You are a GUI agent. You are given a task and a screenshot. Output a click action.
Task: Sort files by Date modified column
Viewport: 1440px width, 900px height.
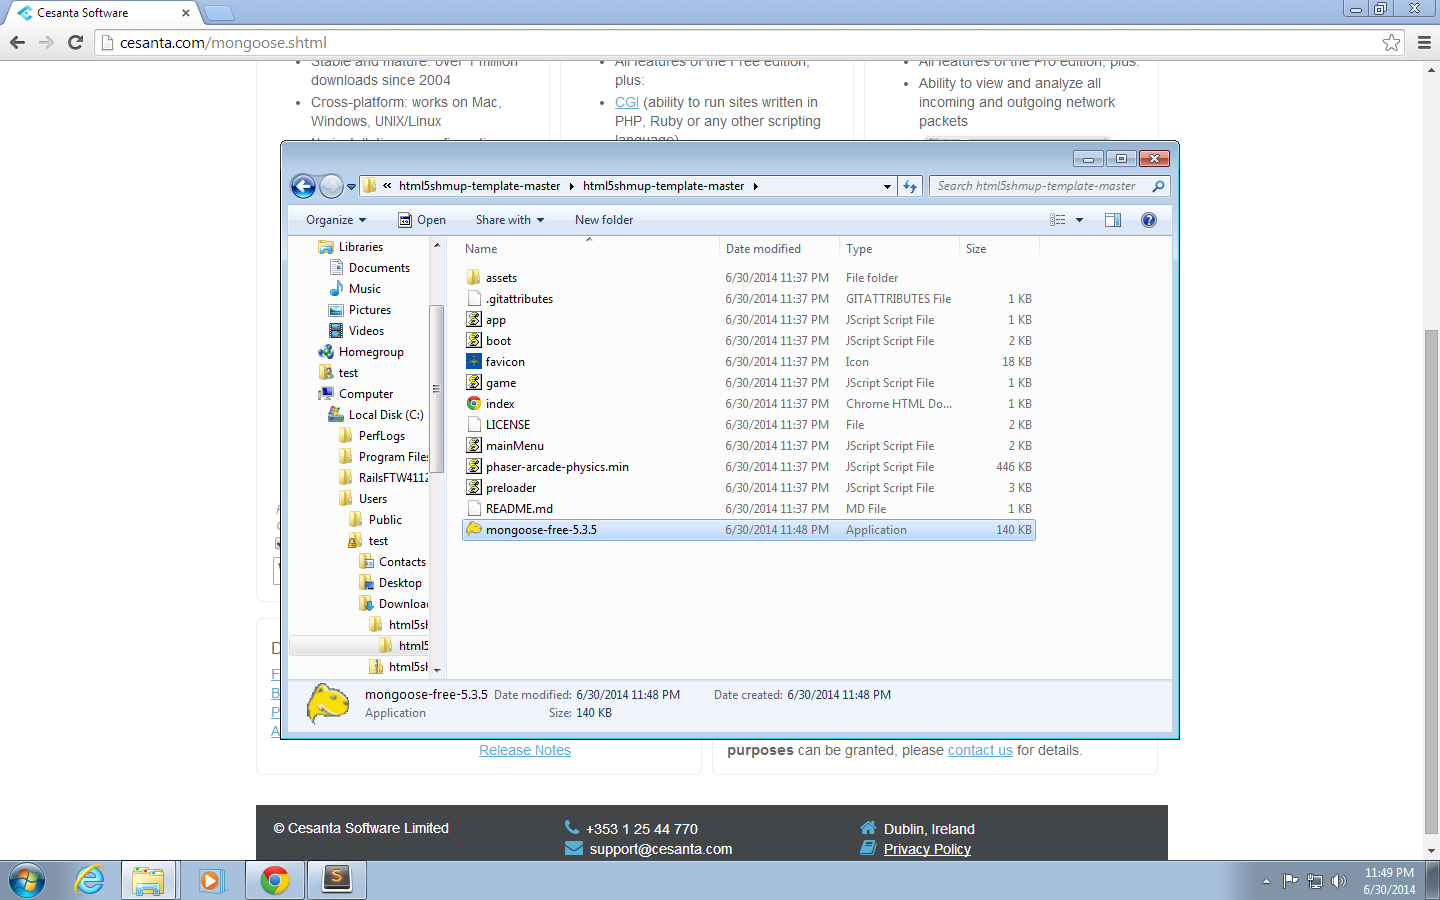point(763,249)
